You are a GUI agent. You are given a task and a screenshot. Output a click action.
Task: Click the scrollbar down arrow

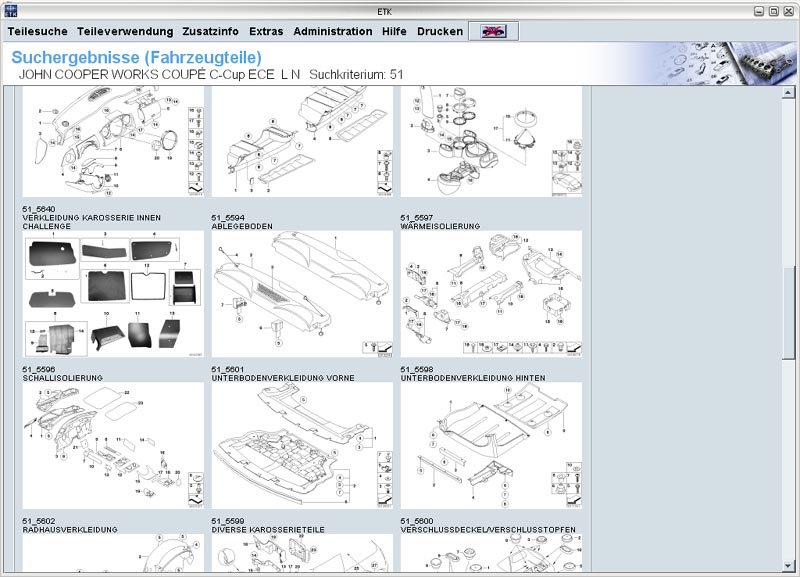pyautogui.click(x=791, y=566)
